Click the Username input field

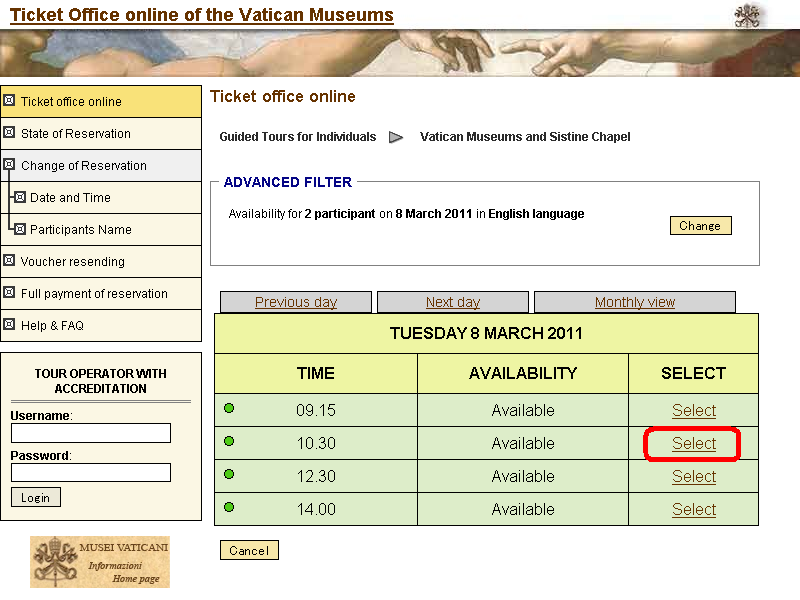91,433
